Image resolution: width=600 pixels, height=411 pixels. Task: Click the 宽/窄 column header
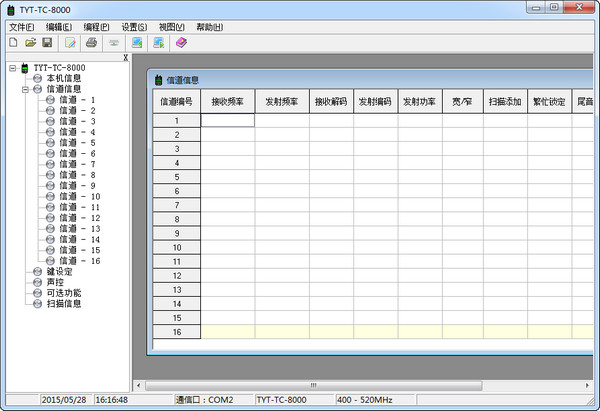[x=463, y=101]
